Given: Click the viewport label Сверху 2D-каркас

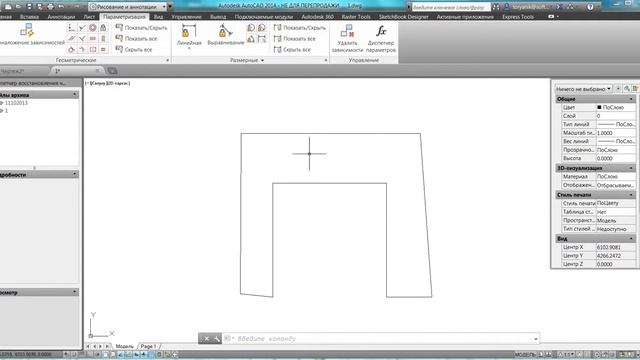Looking at the screenshot, I should tap(108, 83).
